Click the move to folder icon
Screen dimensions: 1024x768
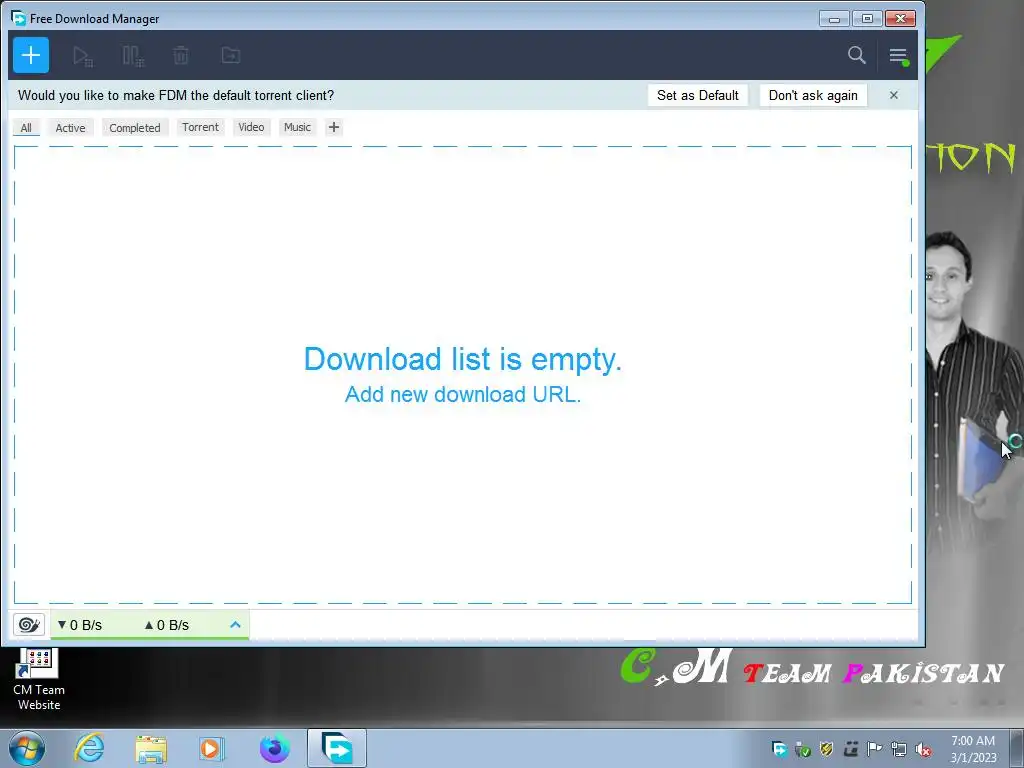point(231,56)
